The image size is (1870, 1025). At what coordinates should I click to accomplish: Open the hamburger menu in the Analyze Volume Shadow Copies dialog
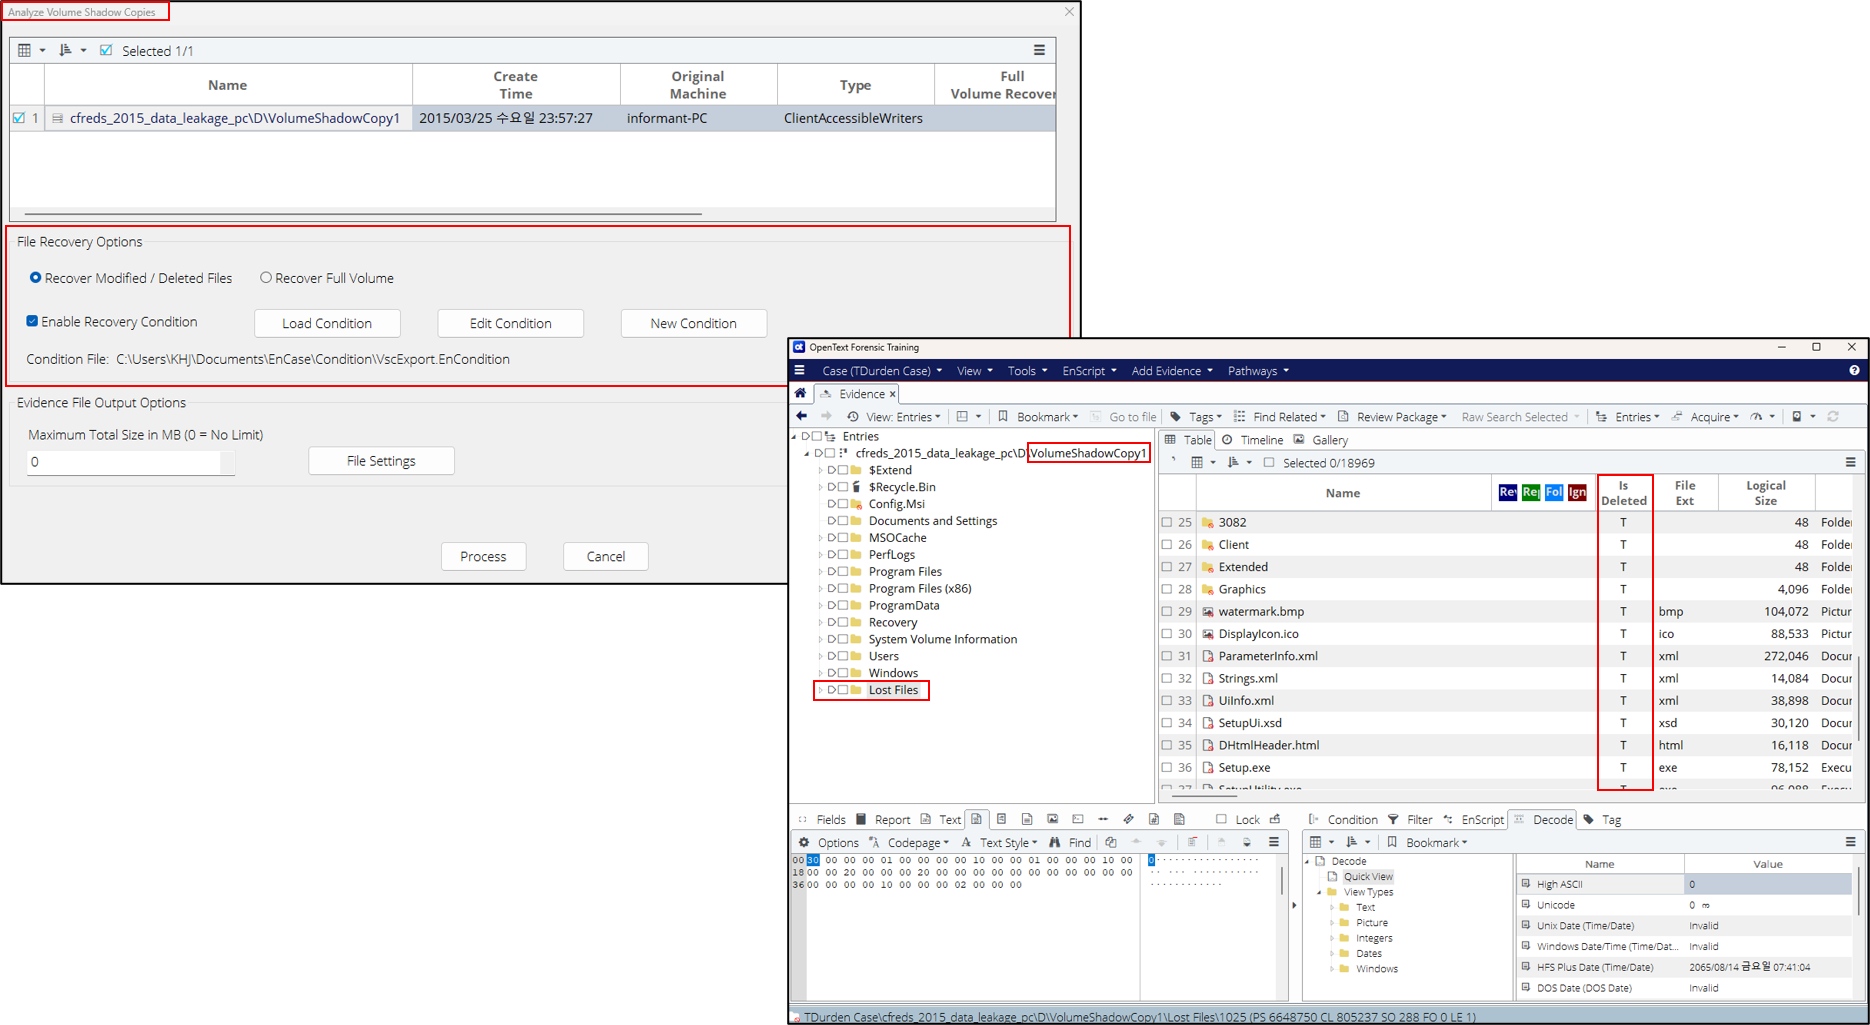[x=1039, y=50]
